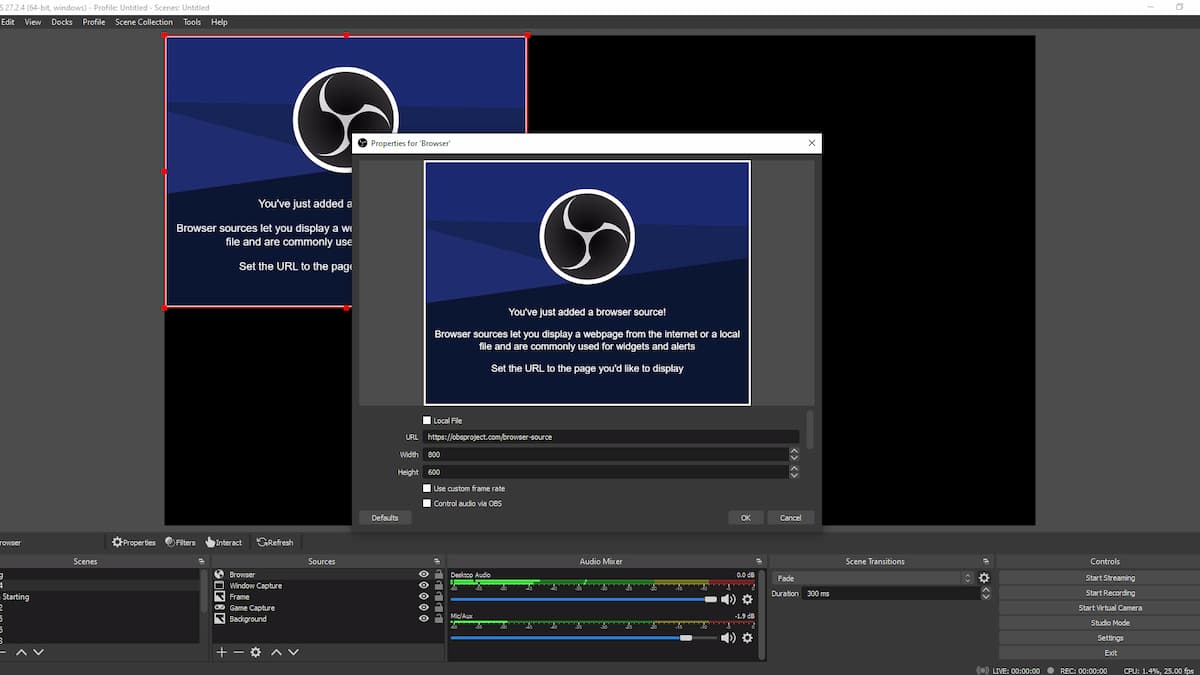
Task: Enable the Local File checkbox
Action: pyautogui.click(x=427, y=421)
